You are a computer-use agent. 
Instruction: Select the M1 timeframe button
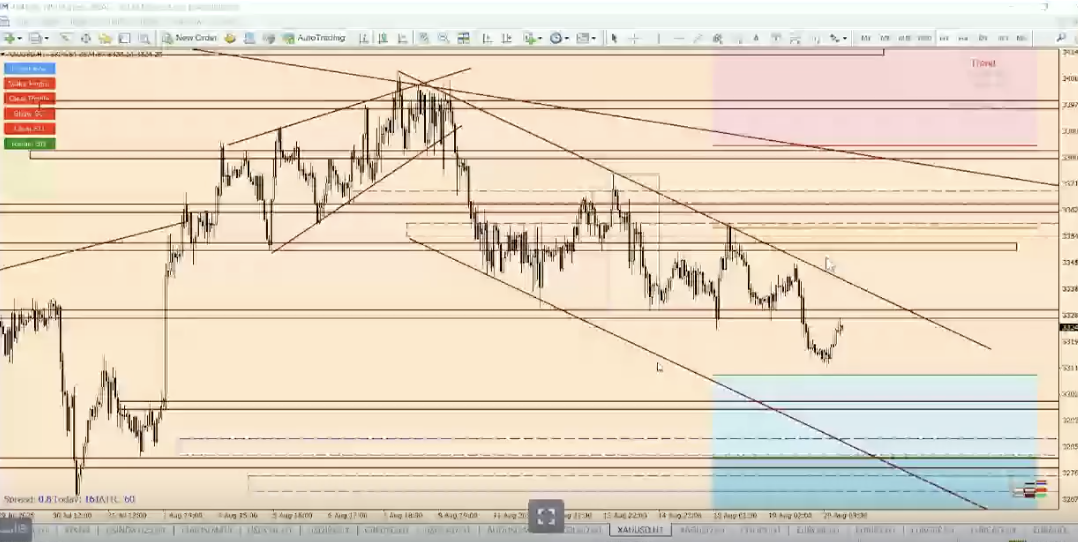(866, 38)
